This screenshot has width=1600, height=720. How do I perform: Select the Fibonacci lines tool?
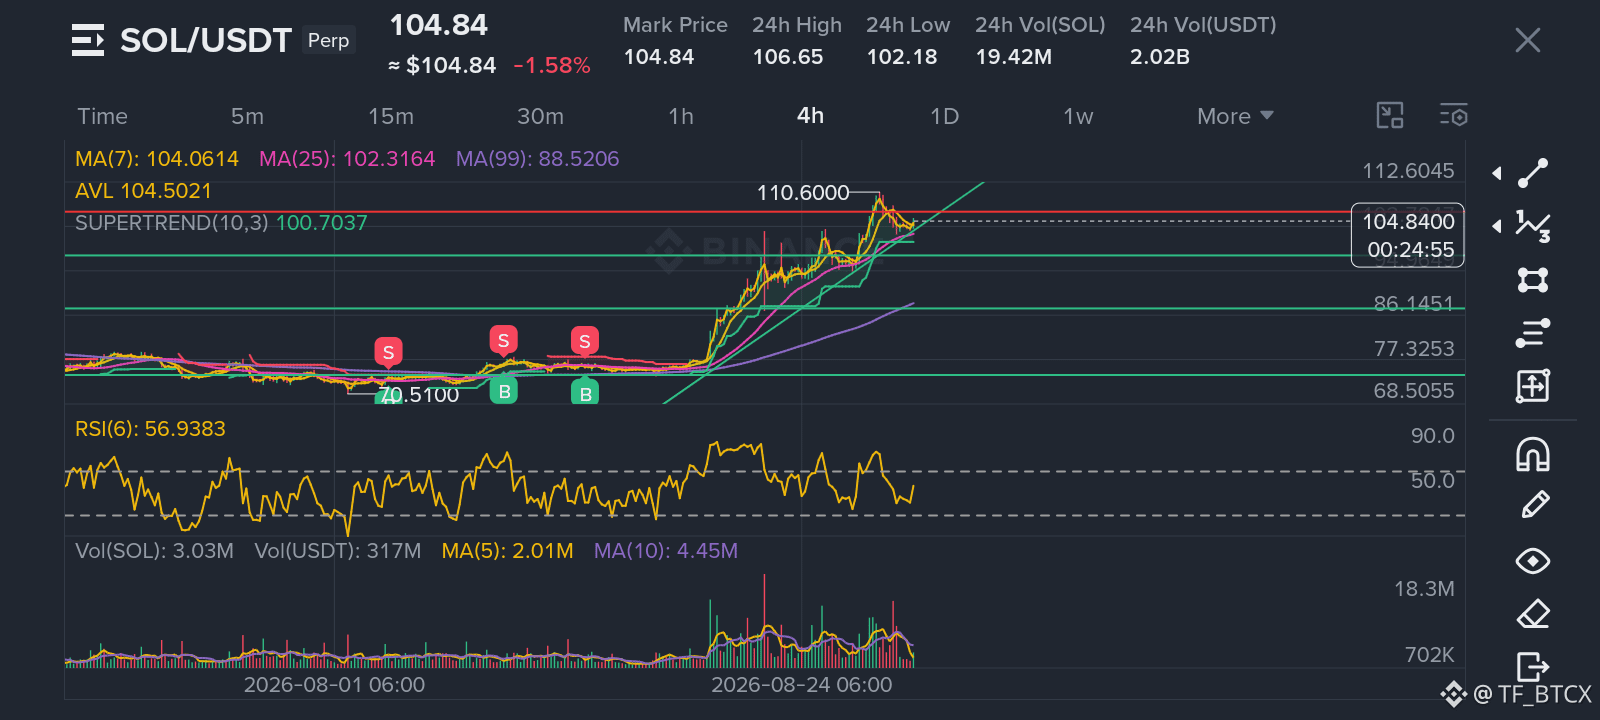click(1533, 332)
